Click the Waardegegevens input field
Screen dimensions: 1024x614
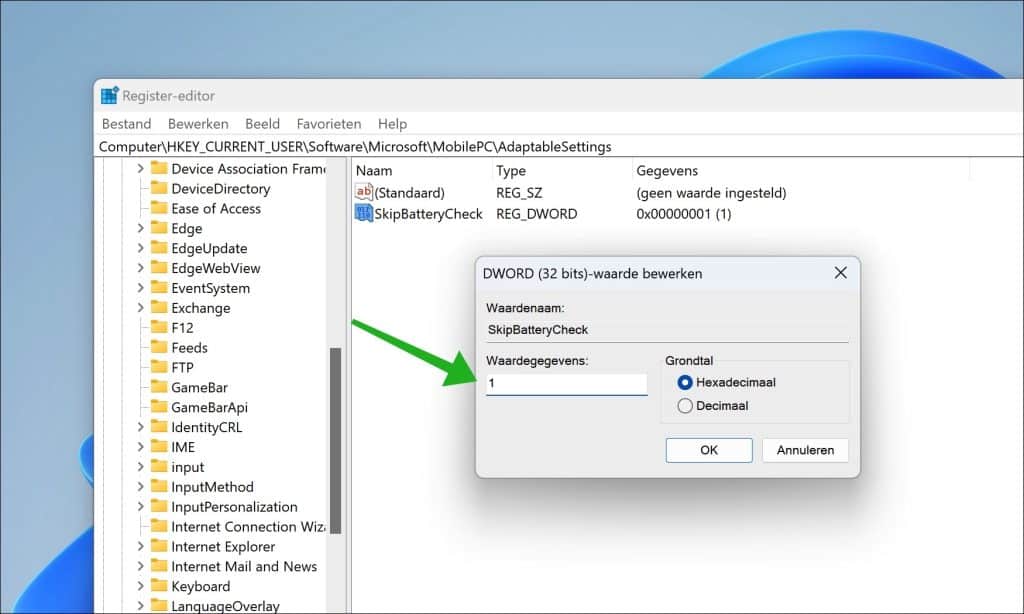[566, 383]
